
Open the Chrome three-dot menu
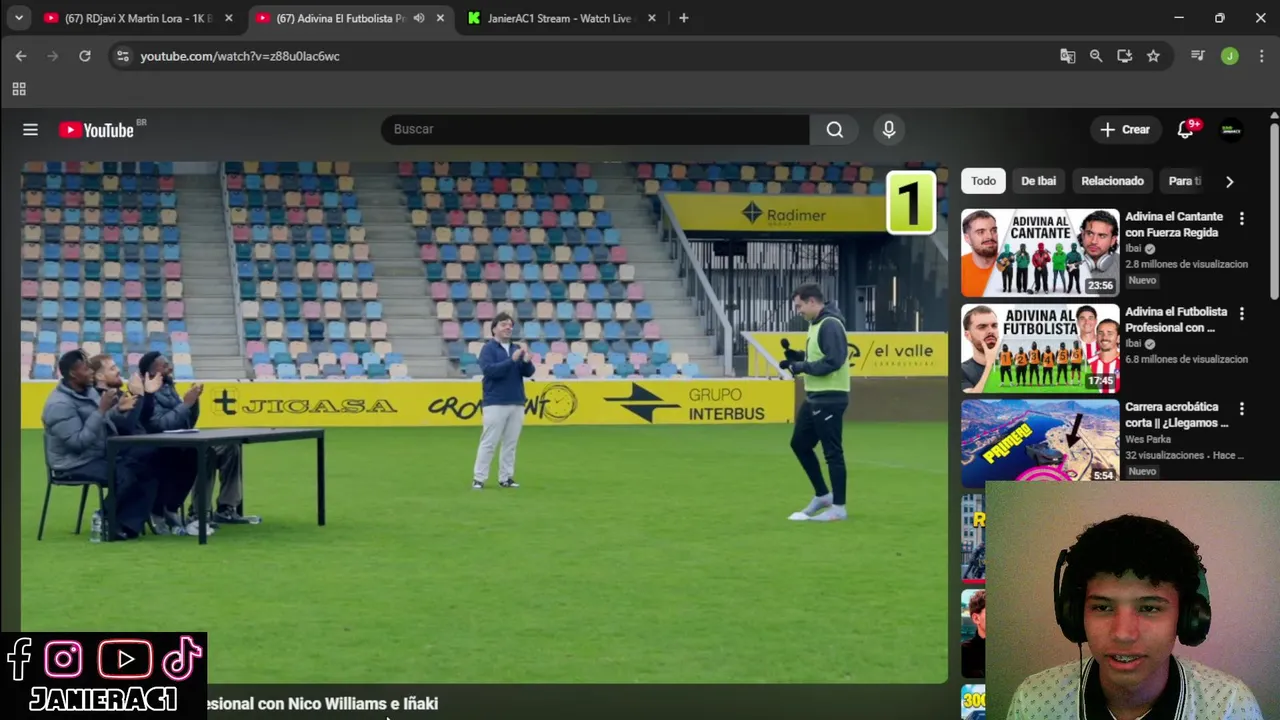(1262, 56)
